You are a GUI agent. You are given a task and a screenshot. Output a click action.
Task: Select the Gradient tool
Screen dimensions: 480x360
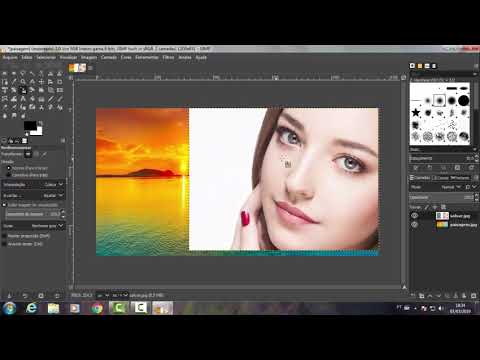click(41, 99)
